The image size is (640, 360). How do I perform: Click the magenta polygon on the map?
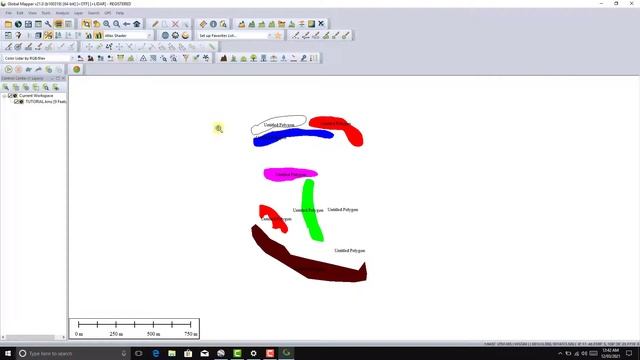point(290,174)
